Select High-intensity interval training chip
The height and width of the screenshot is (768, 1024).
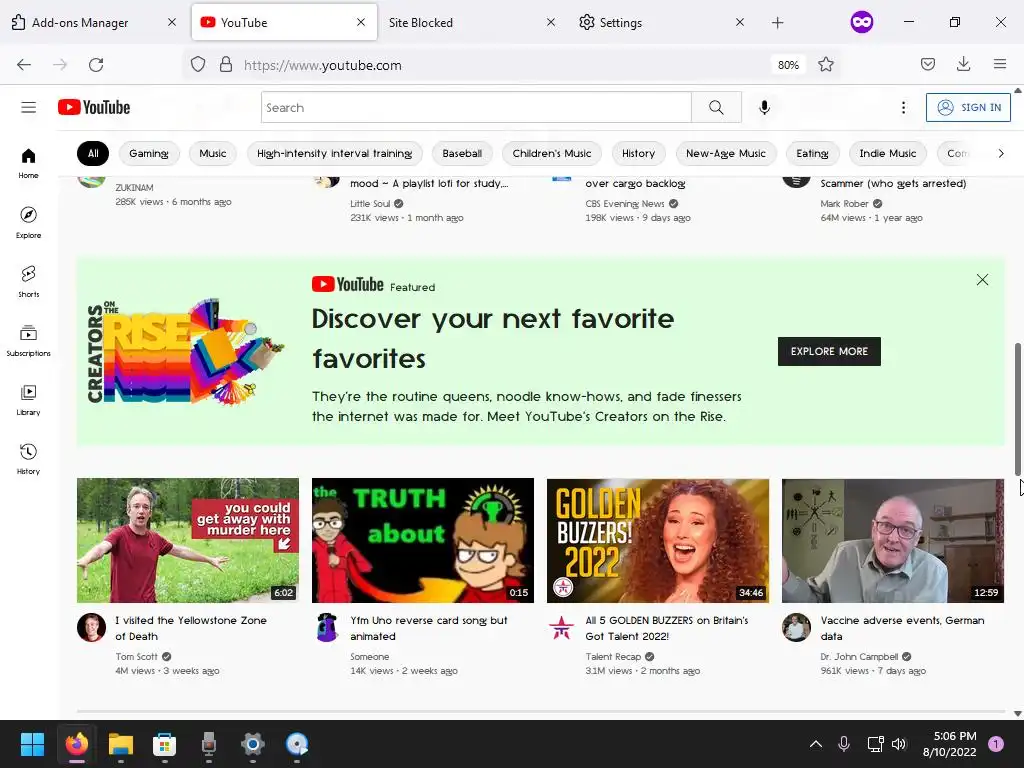pos(334,153)
